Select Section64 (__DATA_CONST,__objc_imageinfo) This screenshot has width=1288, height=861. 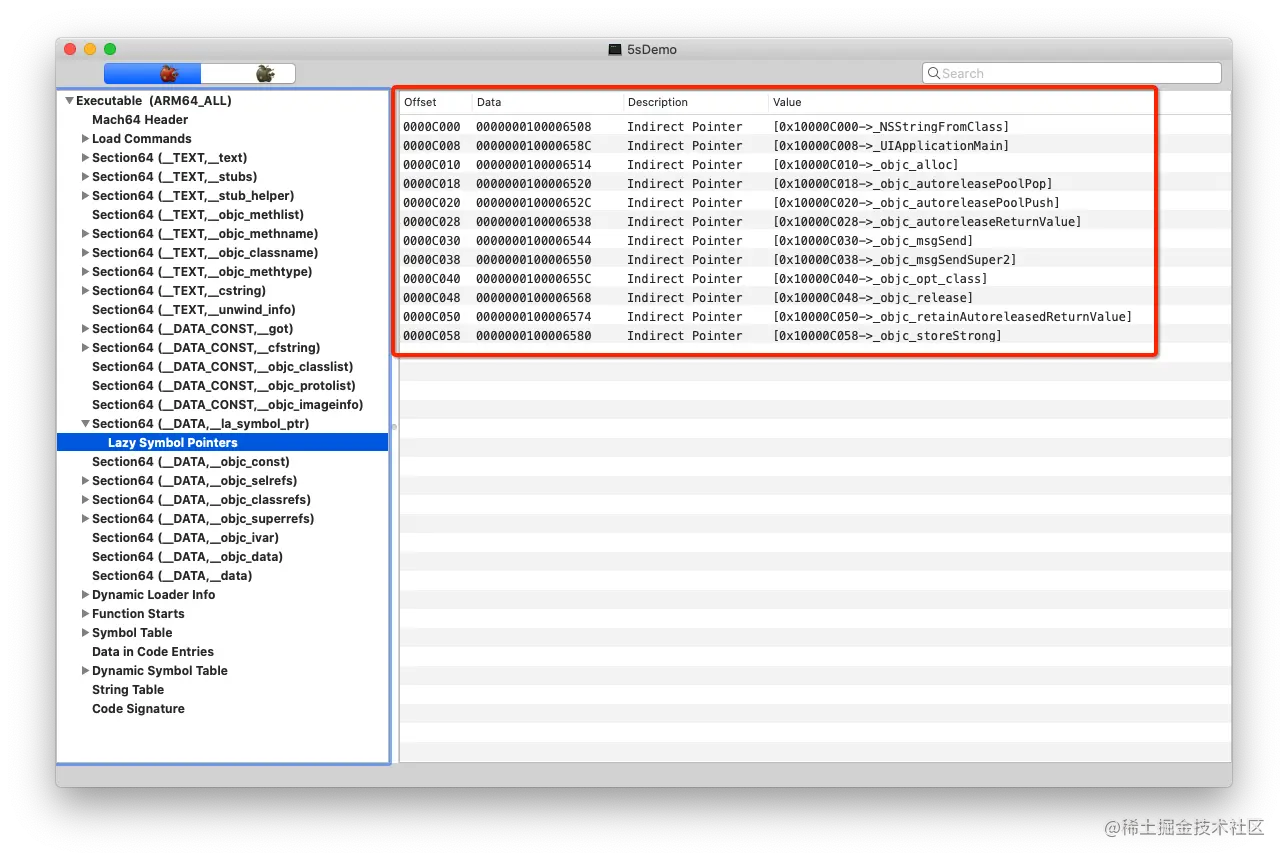tap(228, 405)
